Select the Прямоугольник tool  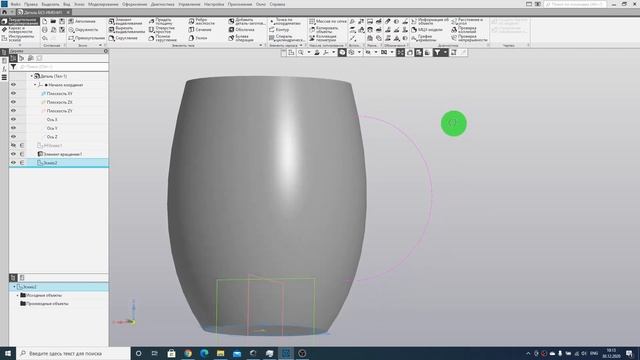[x=87, y=38]
